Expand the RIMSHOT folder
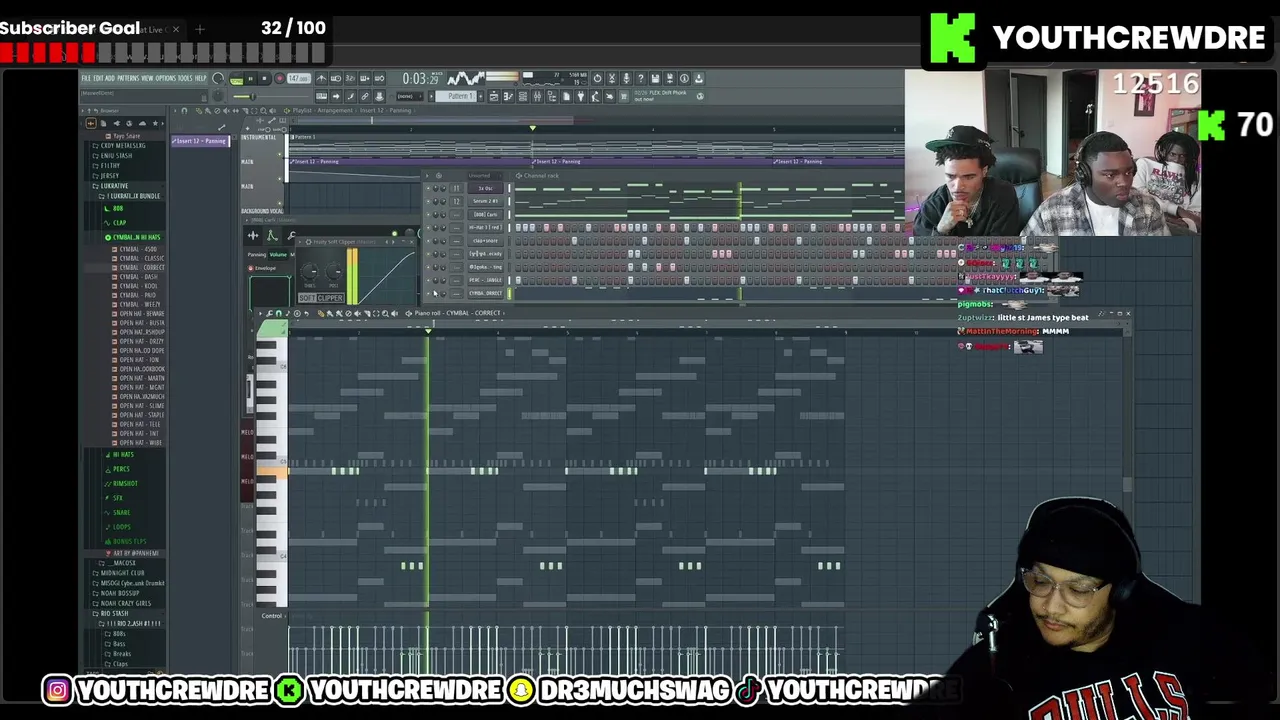Image resolution: width=1280 pixels, height=720 pixels. pyautogui.click(x=121, y=484)
